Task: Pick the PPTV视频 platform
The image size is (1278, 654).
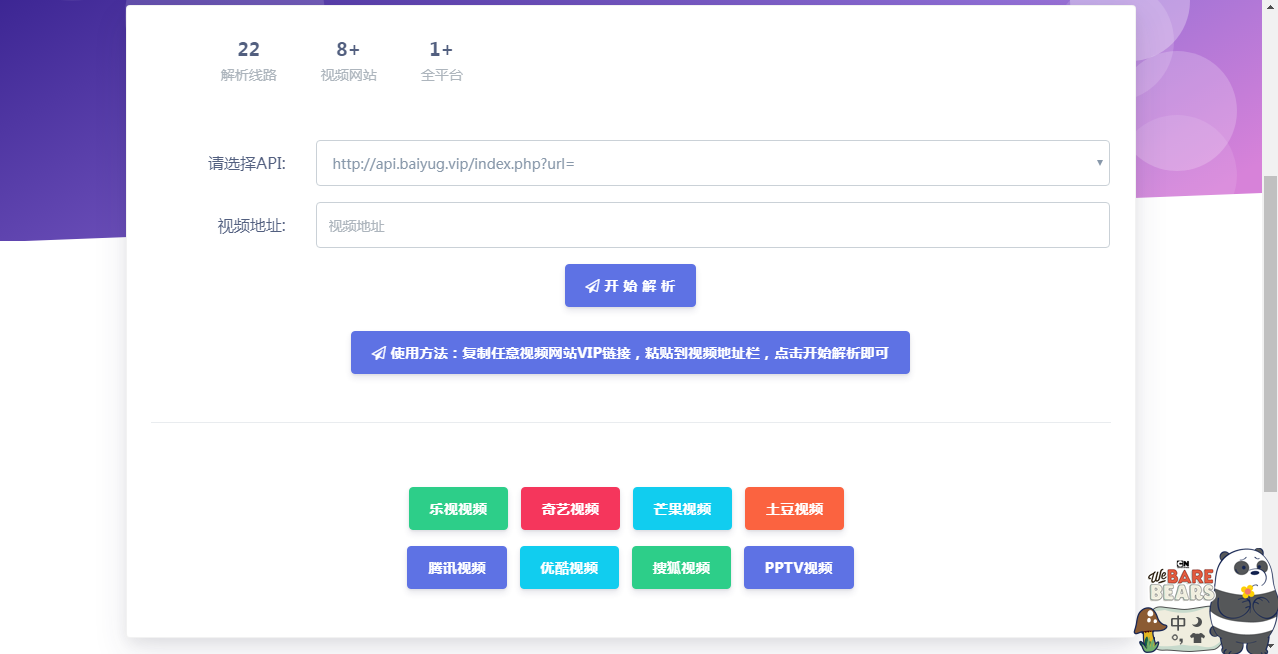Action: [798, 567]
